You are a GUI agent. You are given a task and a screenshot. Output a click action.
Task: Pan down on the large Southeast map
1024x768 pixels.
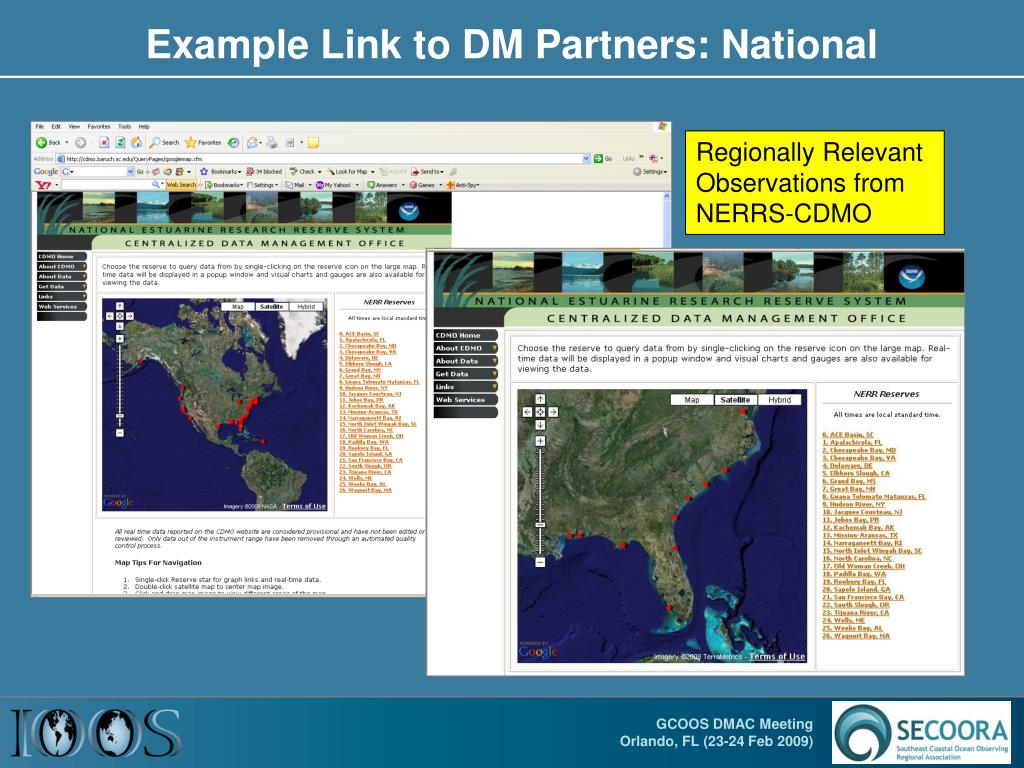[x=540, y=425]
